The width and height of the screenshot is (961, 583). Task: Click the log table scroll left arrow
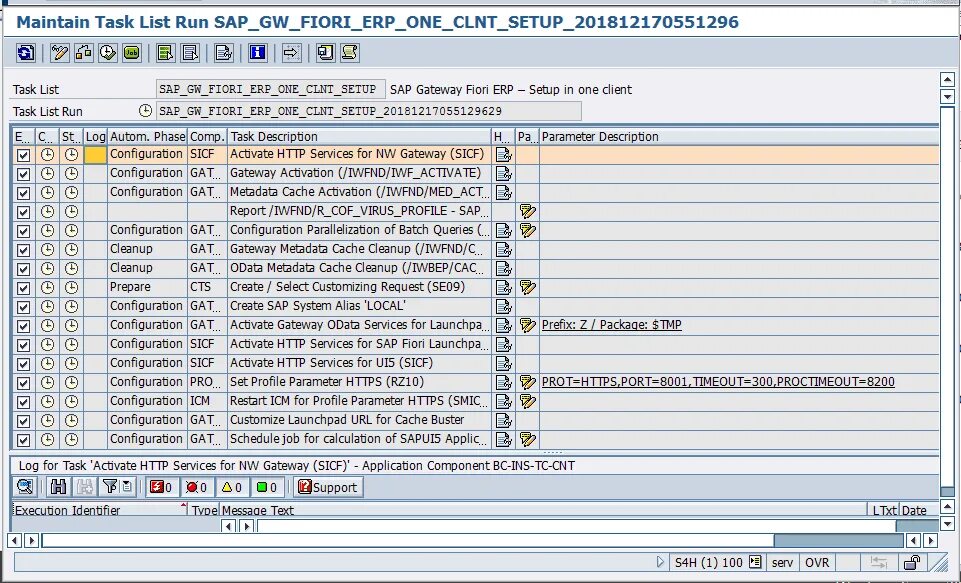(228, 526)
